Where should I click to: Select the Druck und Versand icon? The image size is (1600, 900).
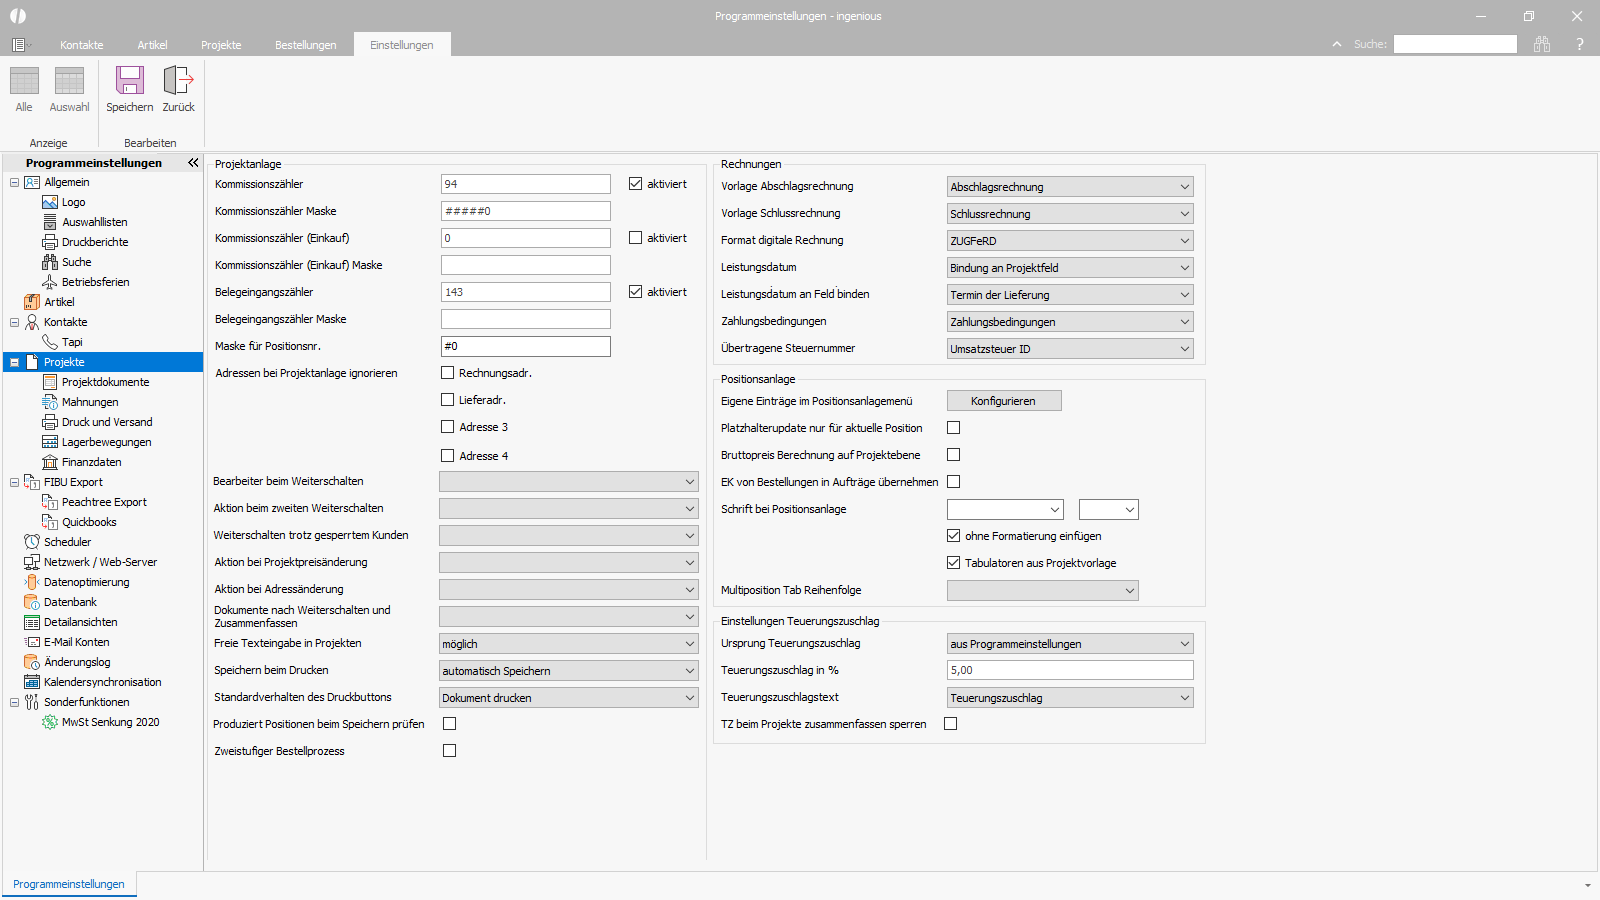click(x=50, y=422)
